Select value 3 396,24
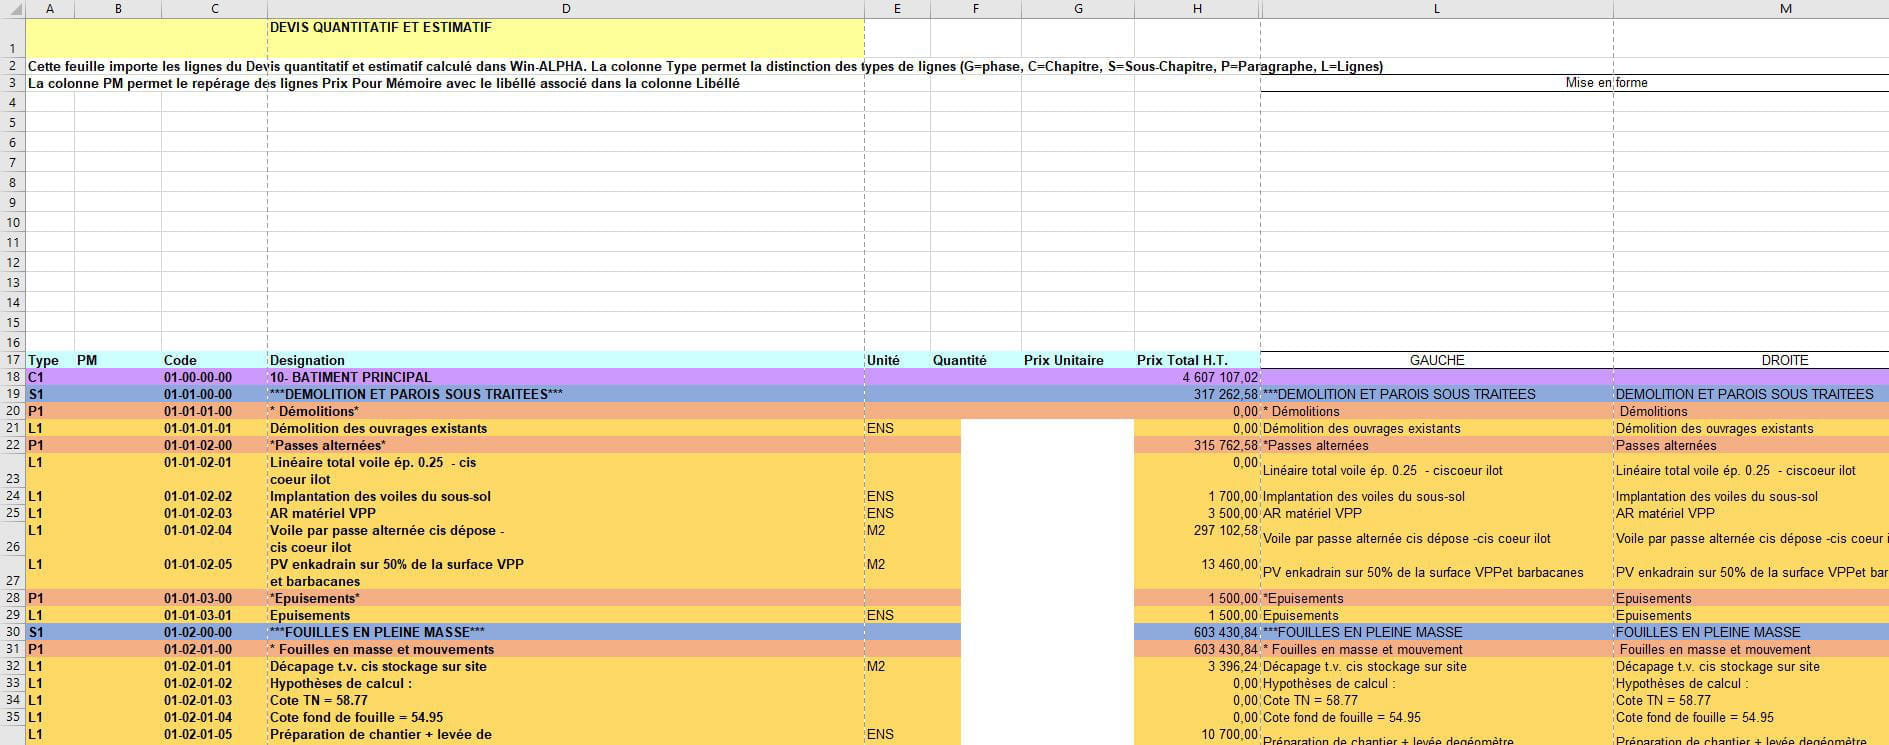This screenshot has height=745, width=1889. [1197, 666]
